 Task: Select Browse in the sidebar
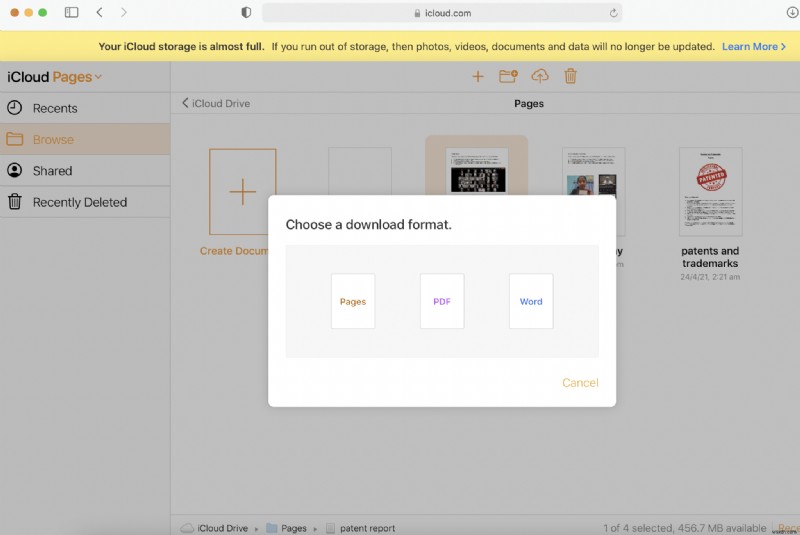(x=85, y=139)
